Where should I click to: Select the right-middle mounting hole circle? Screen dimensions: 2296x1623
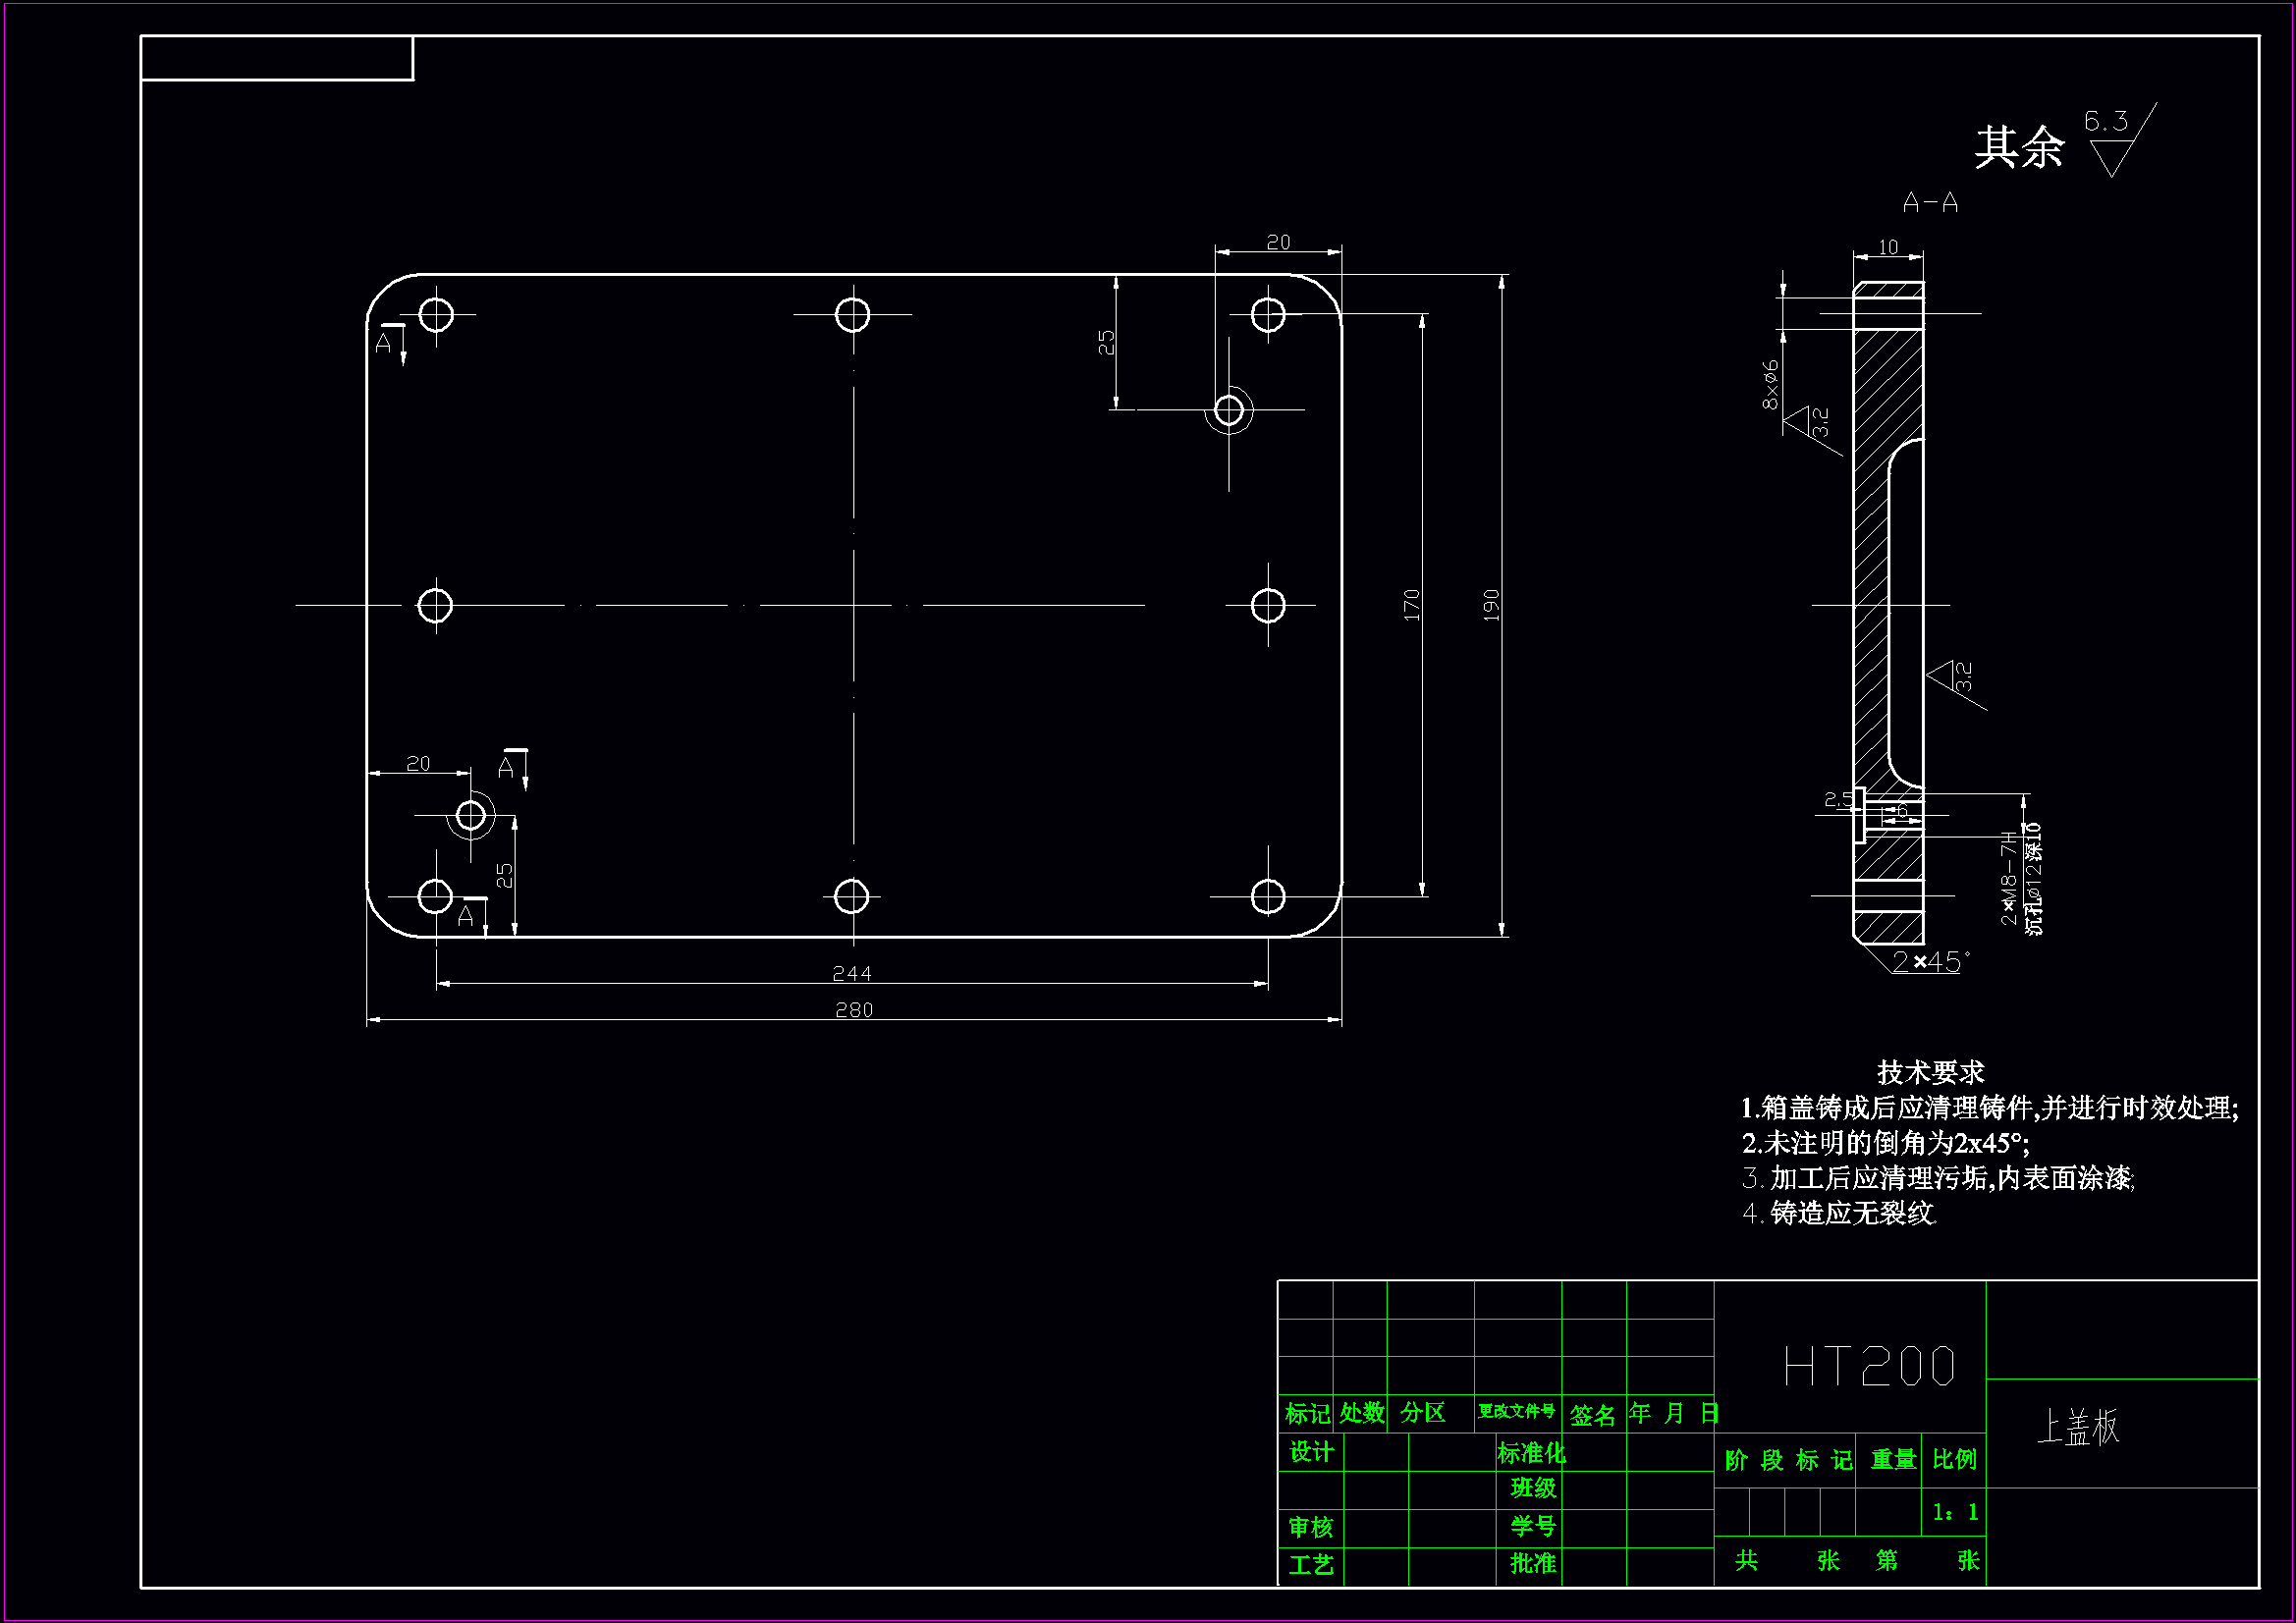(1268, 605)
